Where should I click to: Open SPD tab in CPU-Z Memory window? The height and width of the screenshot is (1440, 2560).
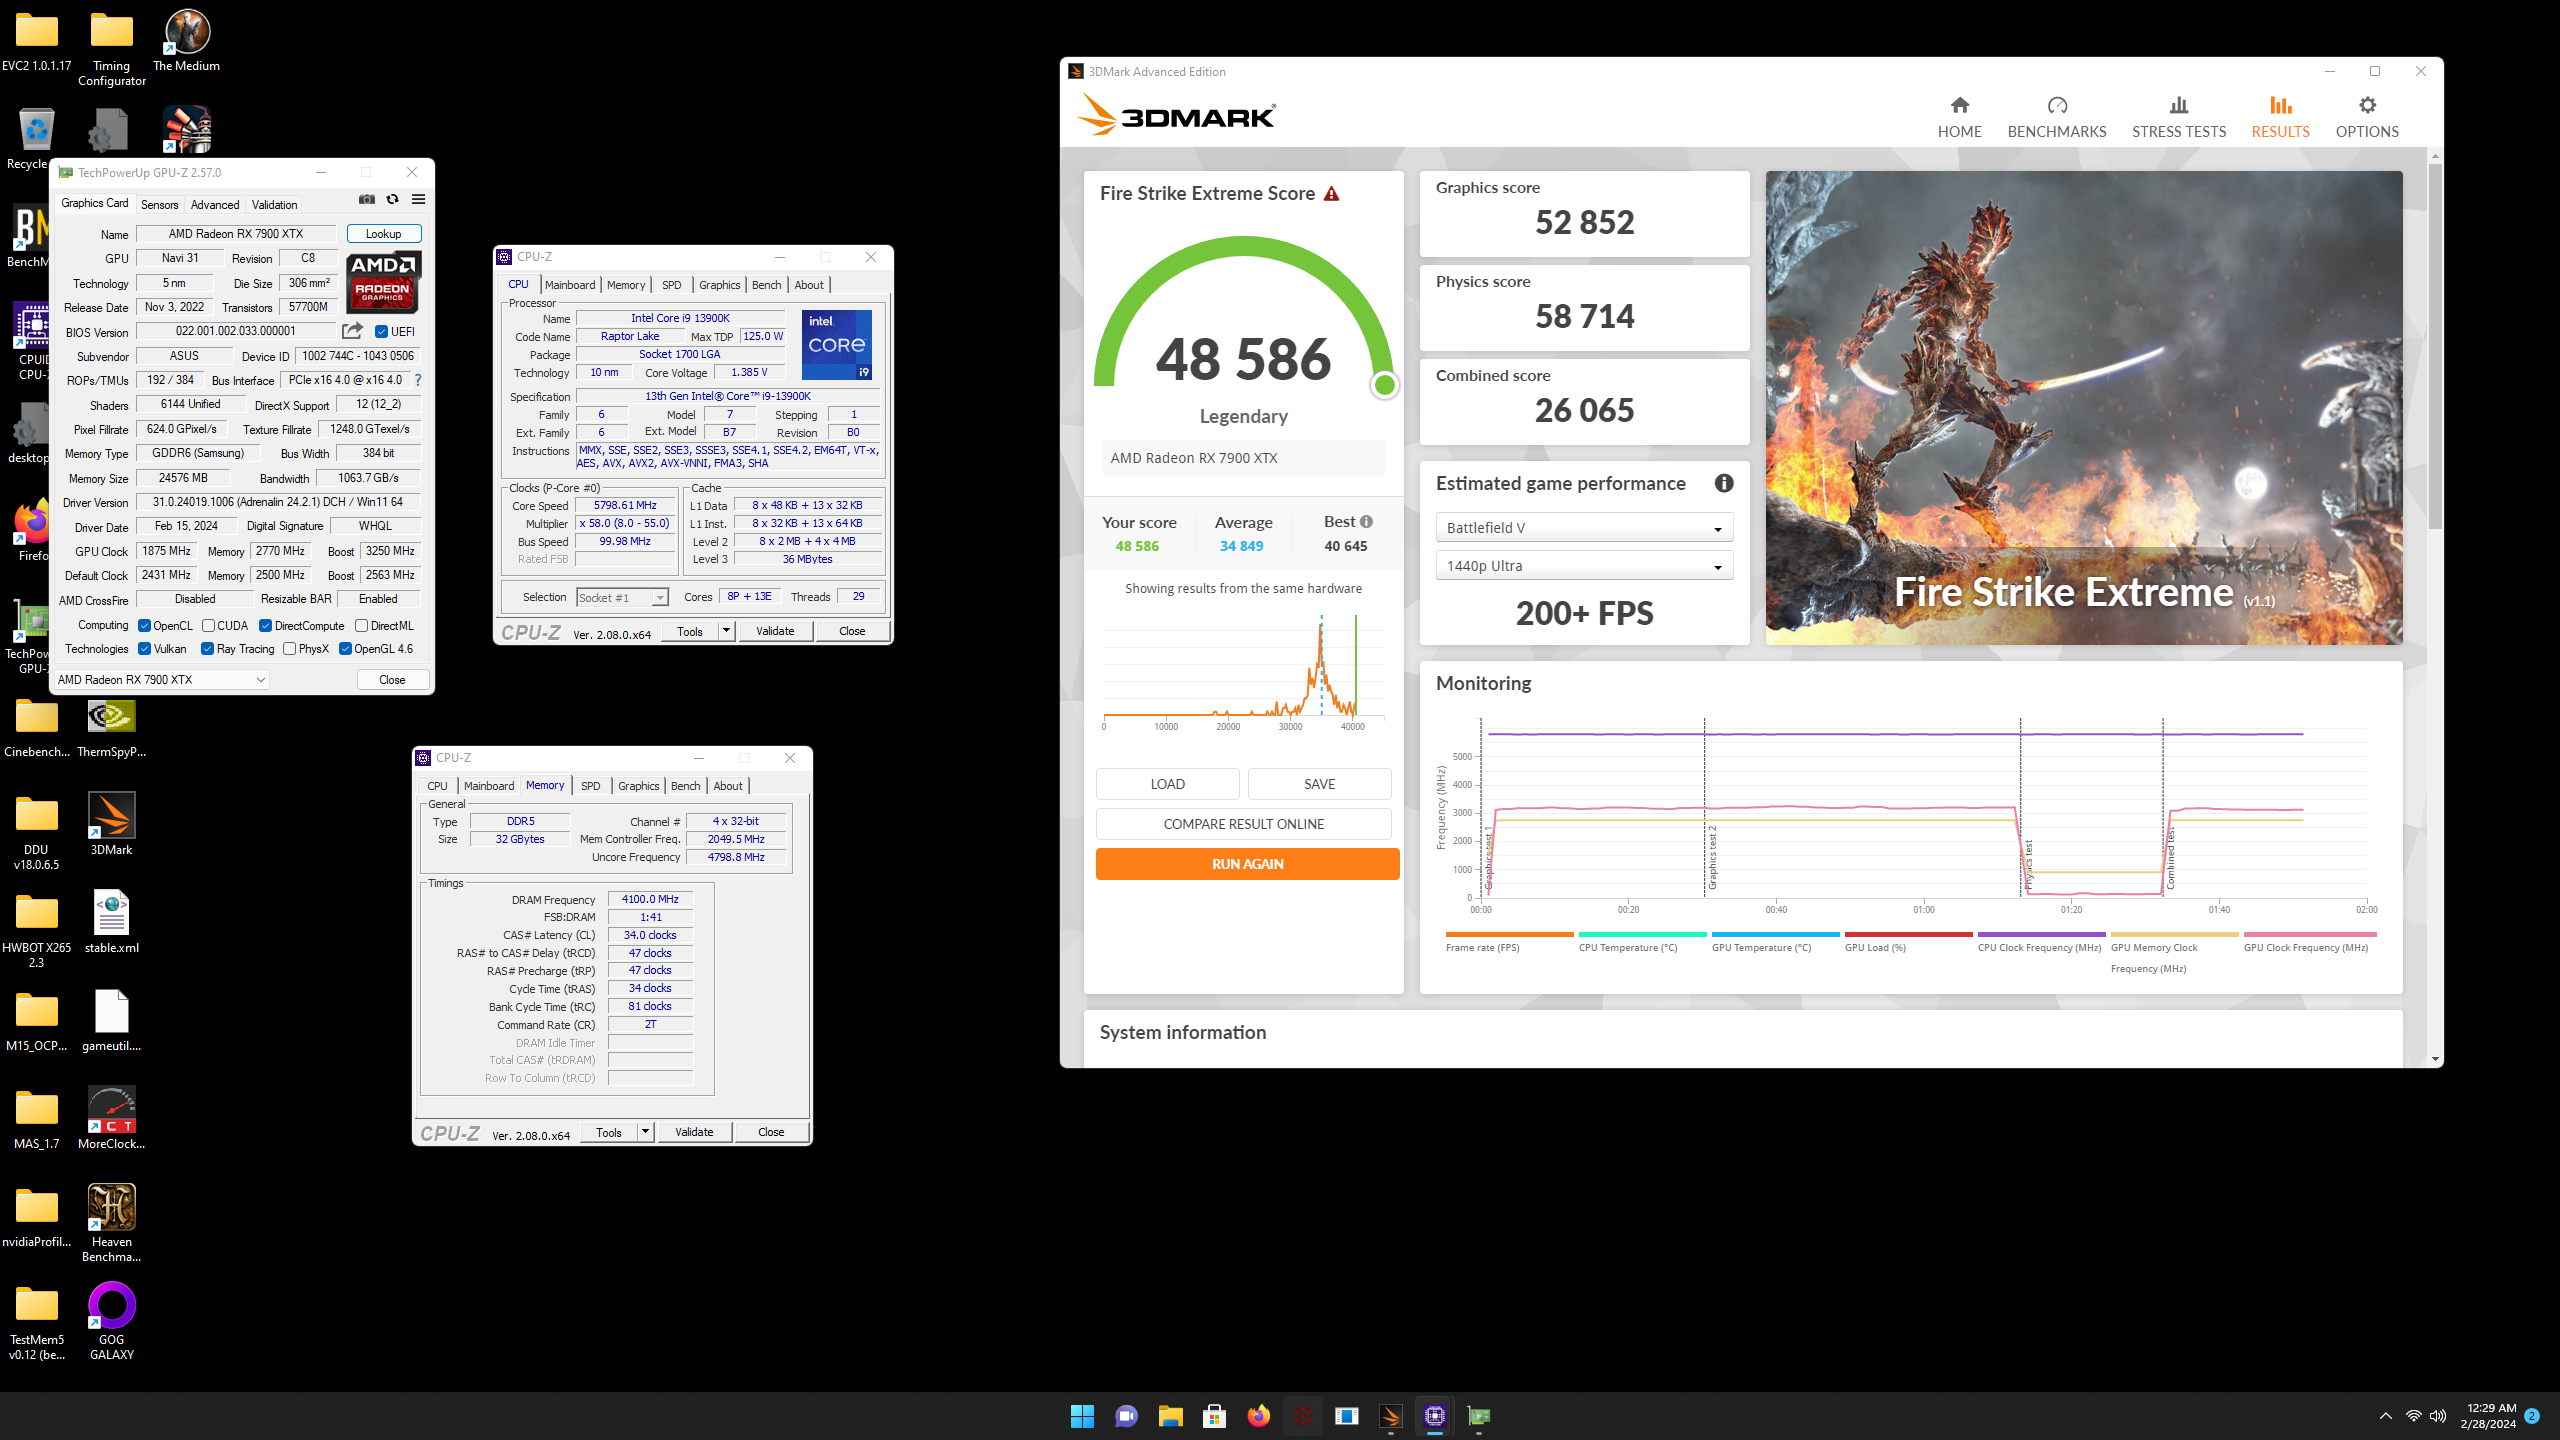590,786
